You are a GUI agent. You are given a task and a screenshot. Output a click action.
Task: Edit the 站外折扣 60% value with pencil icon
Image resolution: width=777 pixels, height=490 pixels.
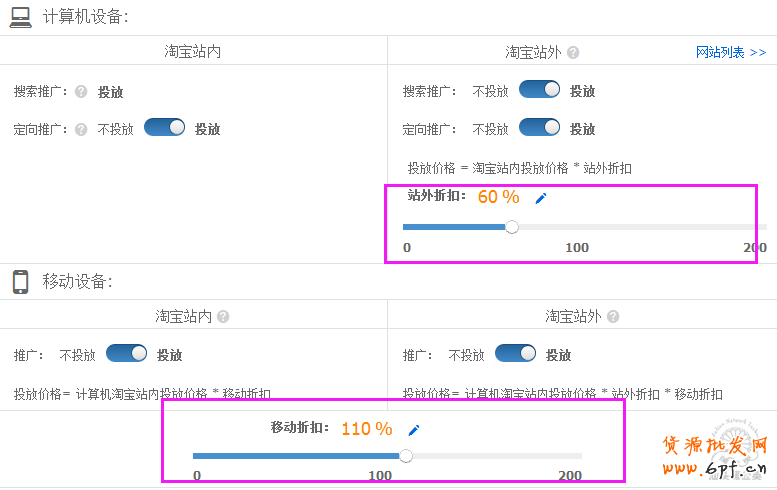[x=541, y=198]
